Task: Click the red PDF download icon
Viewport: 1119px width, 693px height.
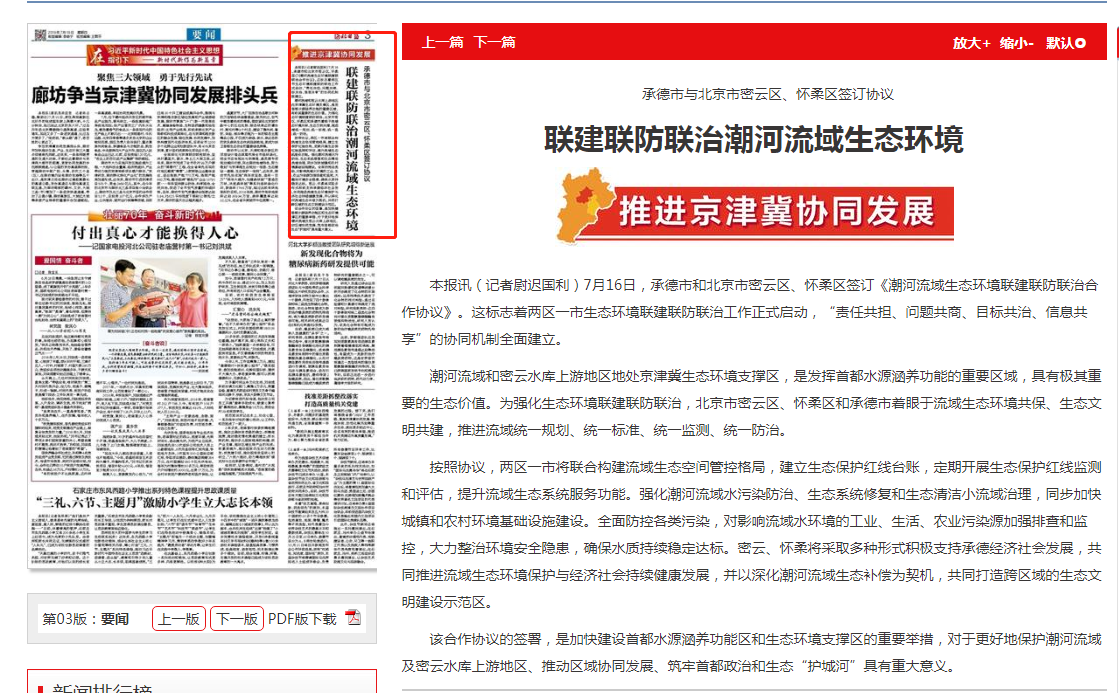Action: point(352,618)
